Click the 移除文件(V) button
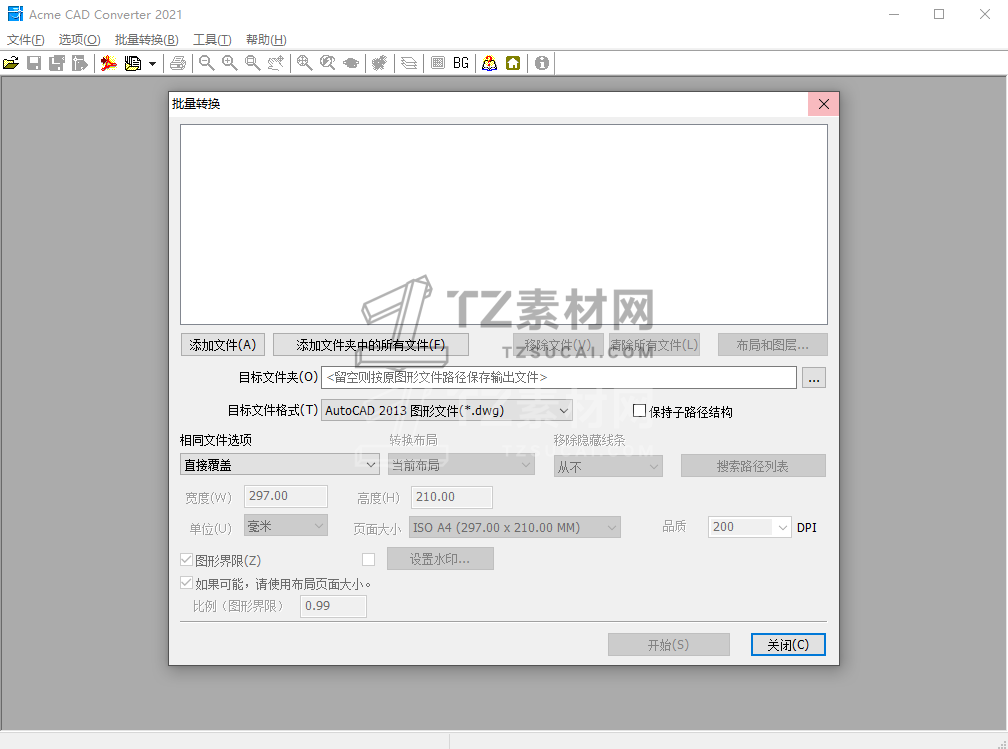The width and height of the screenshot is (1008, 749). tap(558, 345)
